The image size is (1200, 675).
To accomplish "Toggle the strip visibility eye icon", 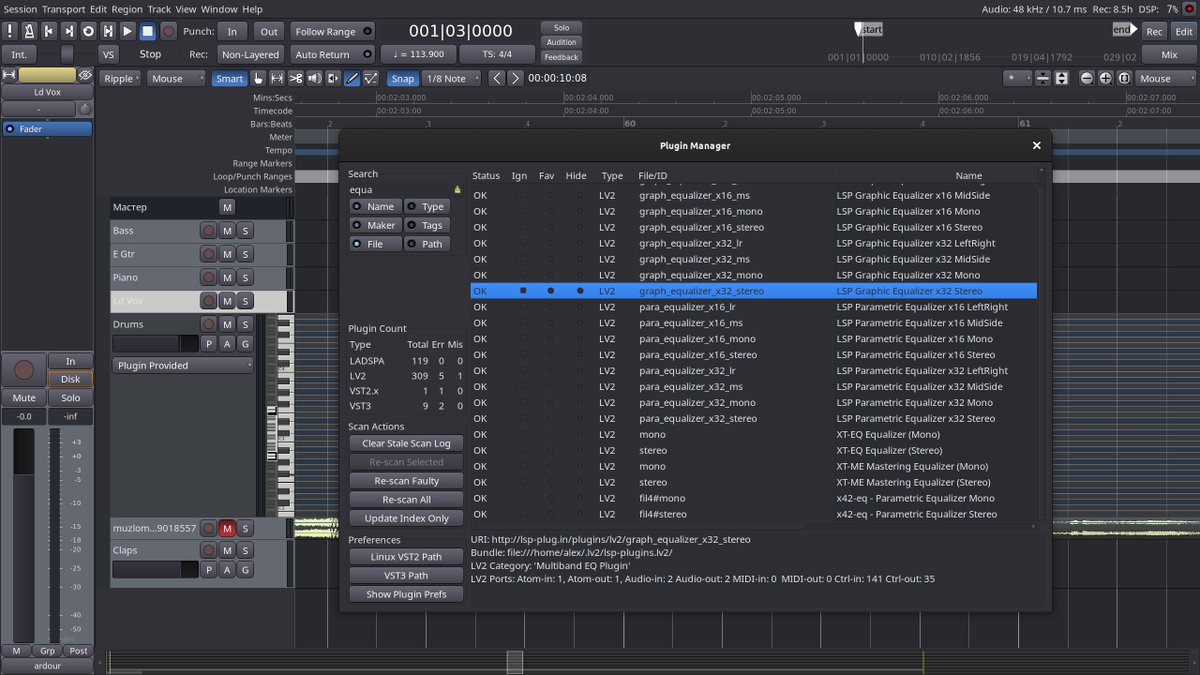I will click(x=85, y=75).
